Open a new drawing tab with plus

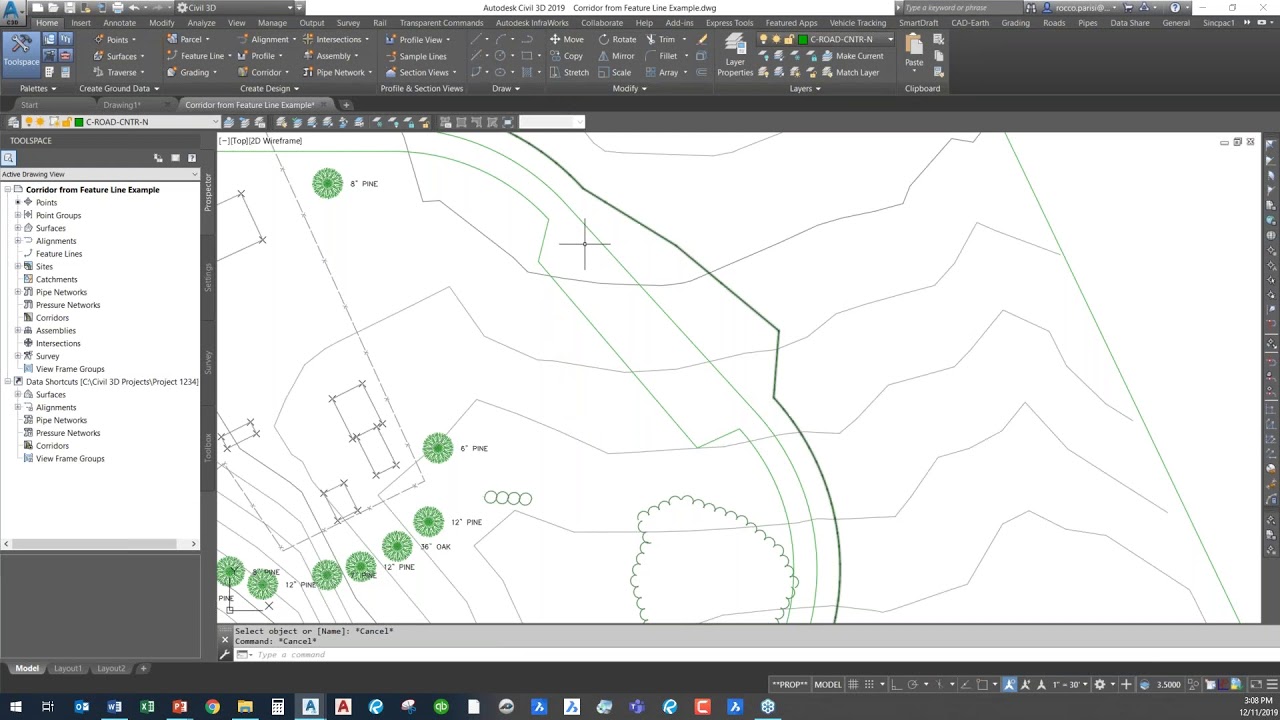[346, 105]
